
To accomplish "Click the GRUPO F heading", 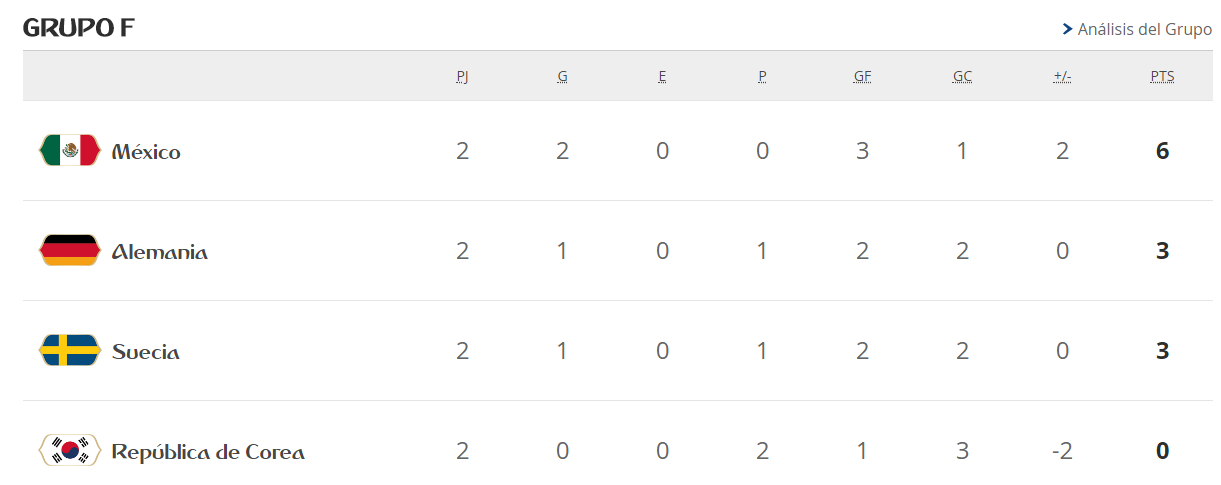I will [x=79, y=28].
